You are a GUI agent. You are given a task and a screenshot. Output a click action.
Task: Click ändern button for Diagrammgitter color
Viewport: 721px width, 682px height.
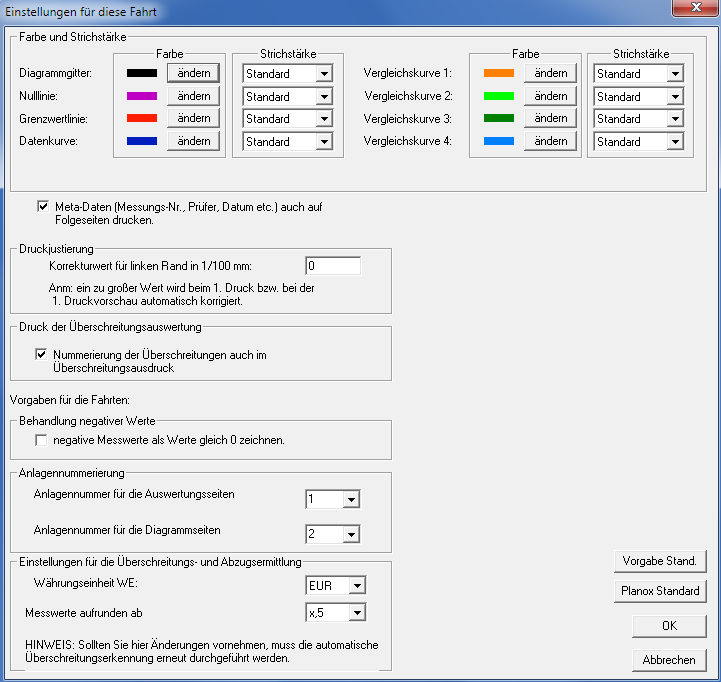(x=193, y=73)
